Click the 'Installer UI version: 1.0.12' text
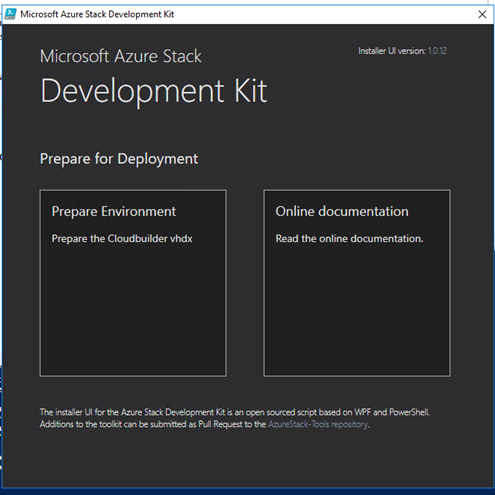The height and width of the screenshot is (495, 495). [x=402, y=51]
